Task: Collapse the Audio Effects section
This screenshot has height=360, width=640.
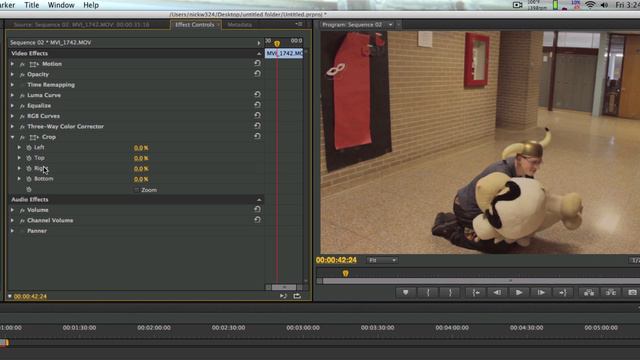Action: coord(259,200)
